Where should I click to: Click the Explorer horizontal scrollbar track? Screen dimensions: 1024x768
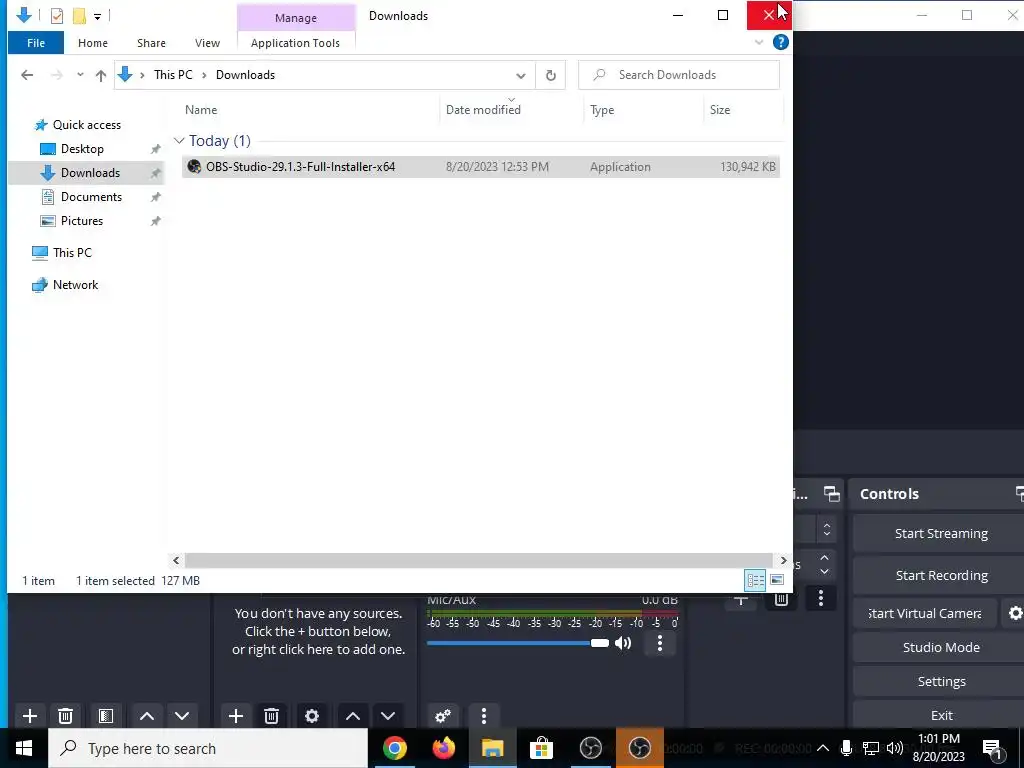tap(479, 560)
